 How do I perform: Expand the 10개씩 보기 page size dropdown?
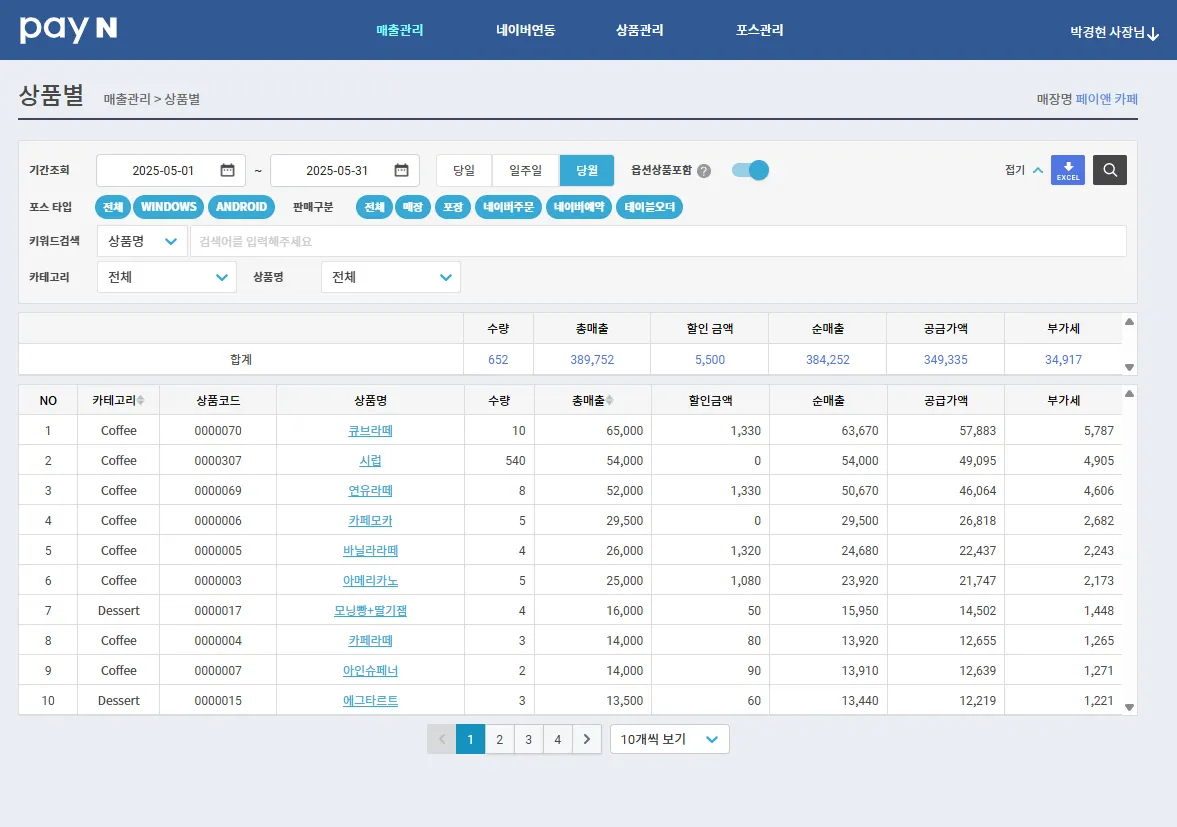click(x=669, y=739)
